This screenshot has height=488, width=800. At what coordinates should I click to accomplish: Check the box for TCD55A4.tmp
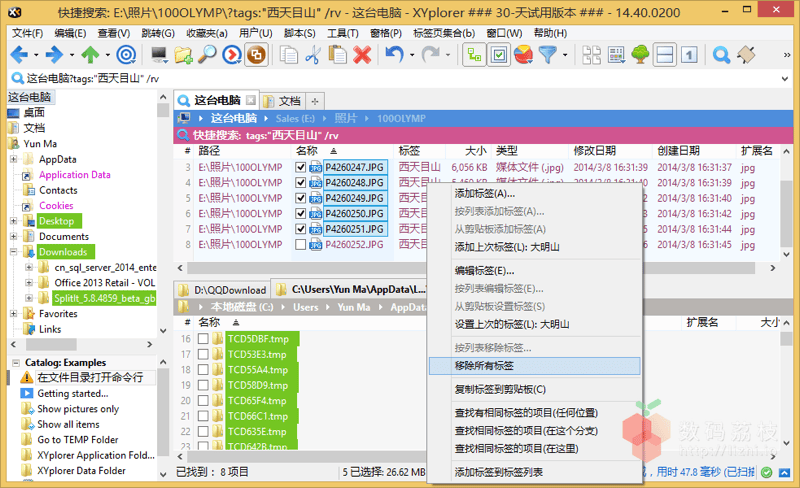(x=203, y=370)
